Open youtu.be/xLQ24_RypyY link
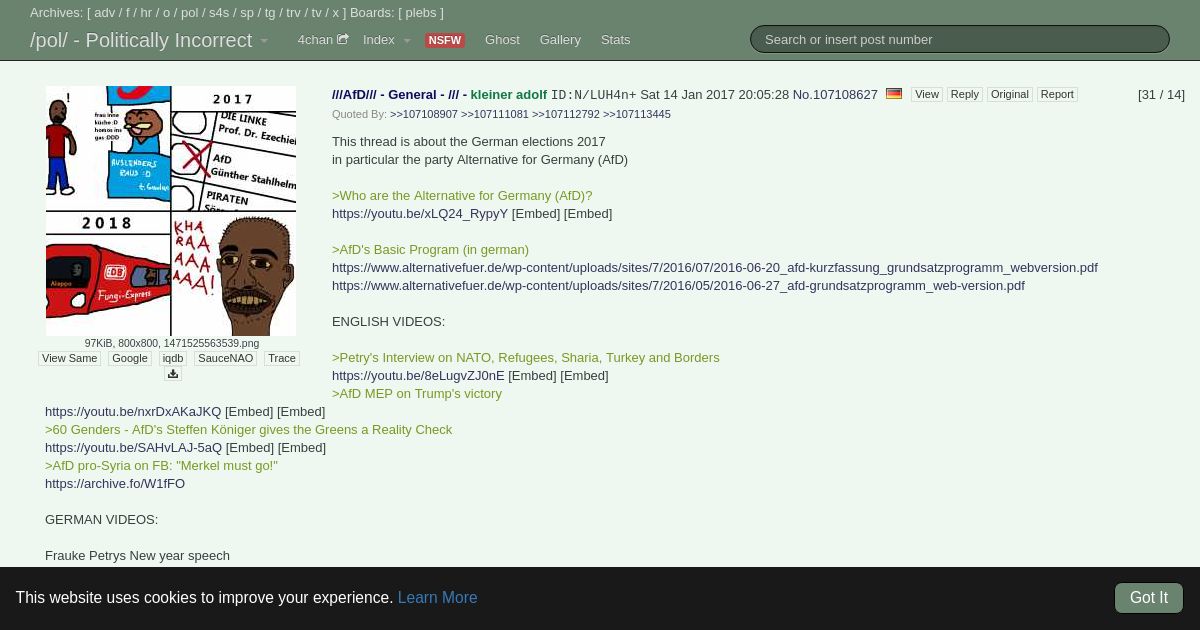This screenshot has height=630, width=1200. tap(420, 214)
